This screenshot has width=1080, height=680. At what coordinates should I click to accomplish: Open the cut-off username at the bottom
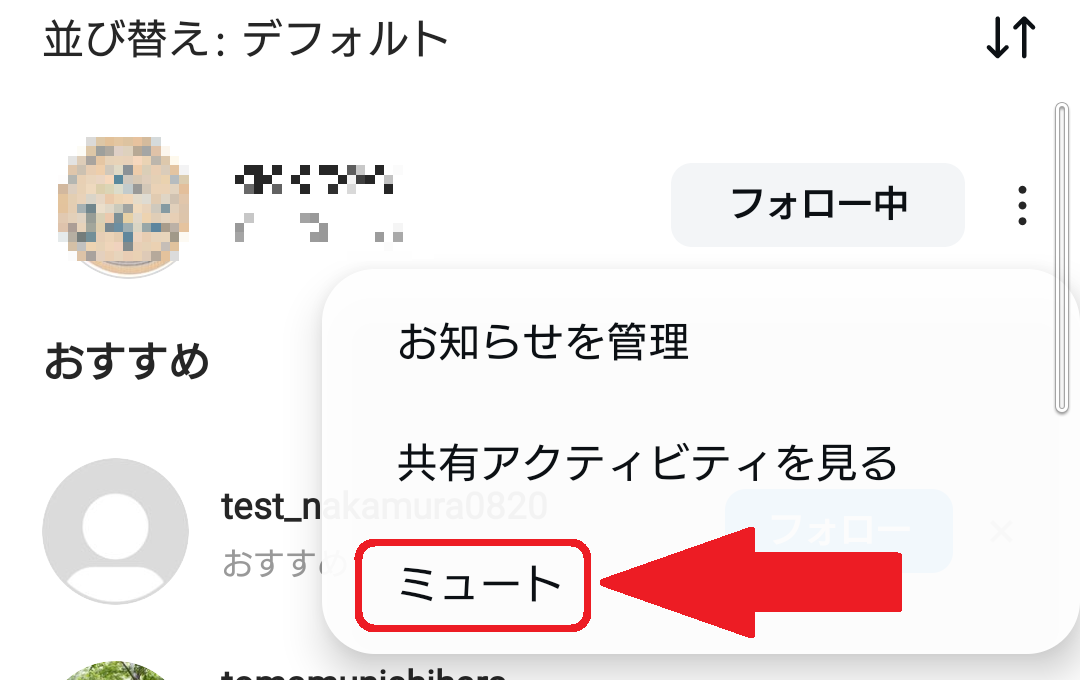pyautogui.click(x=364, y=674)
